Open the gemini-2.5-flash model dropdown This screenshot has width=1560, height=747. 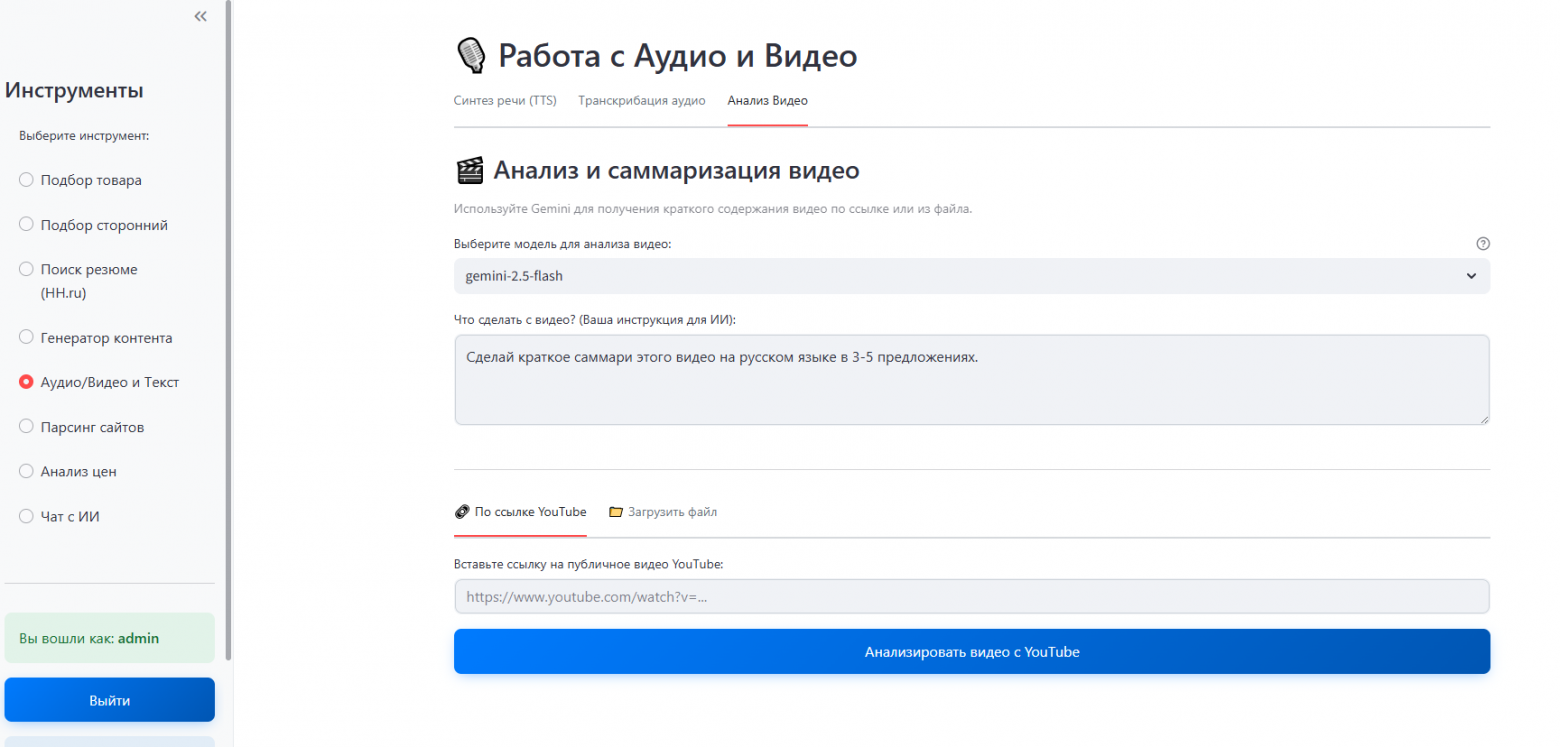[971, 276]
